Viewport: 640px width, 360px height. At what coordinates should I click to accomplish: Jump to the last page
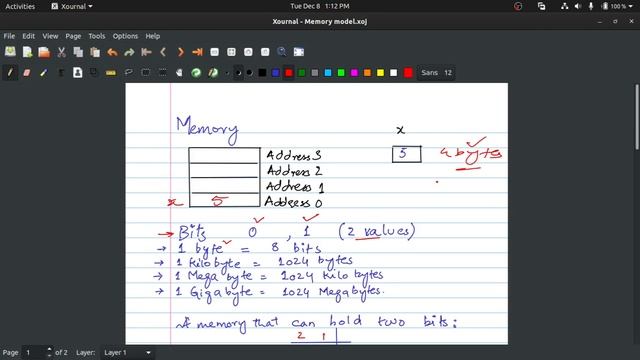click(197, 52)
